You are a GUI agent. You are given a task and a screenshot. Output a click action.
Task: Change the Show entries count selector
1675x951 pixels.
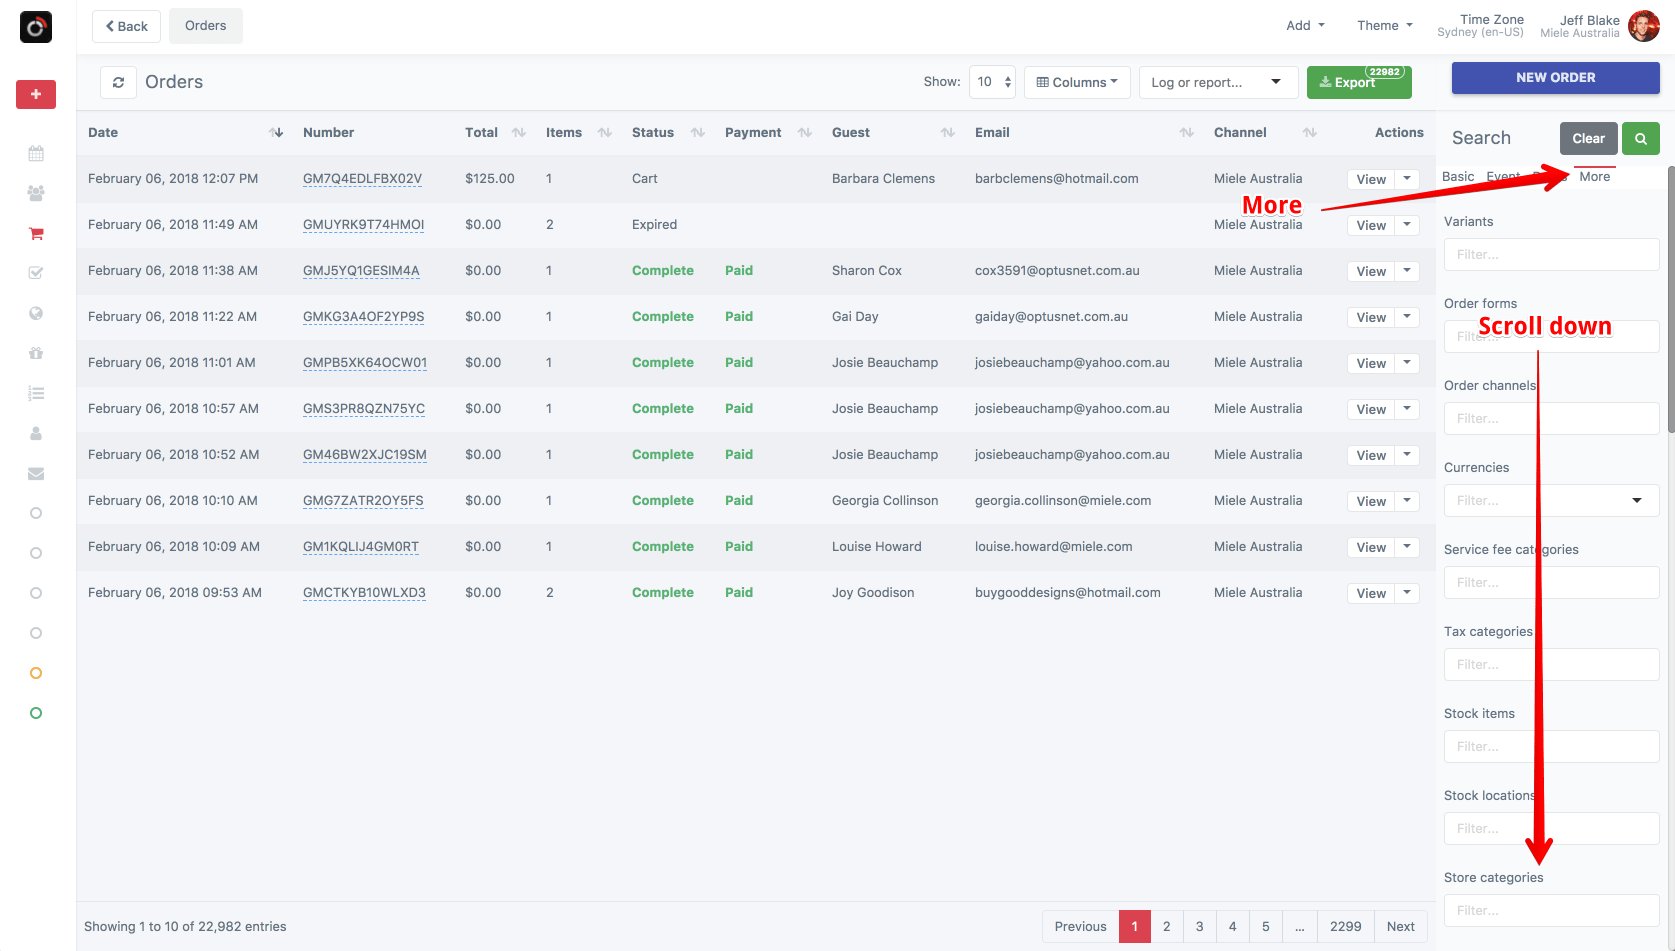point(992,82)
